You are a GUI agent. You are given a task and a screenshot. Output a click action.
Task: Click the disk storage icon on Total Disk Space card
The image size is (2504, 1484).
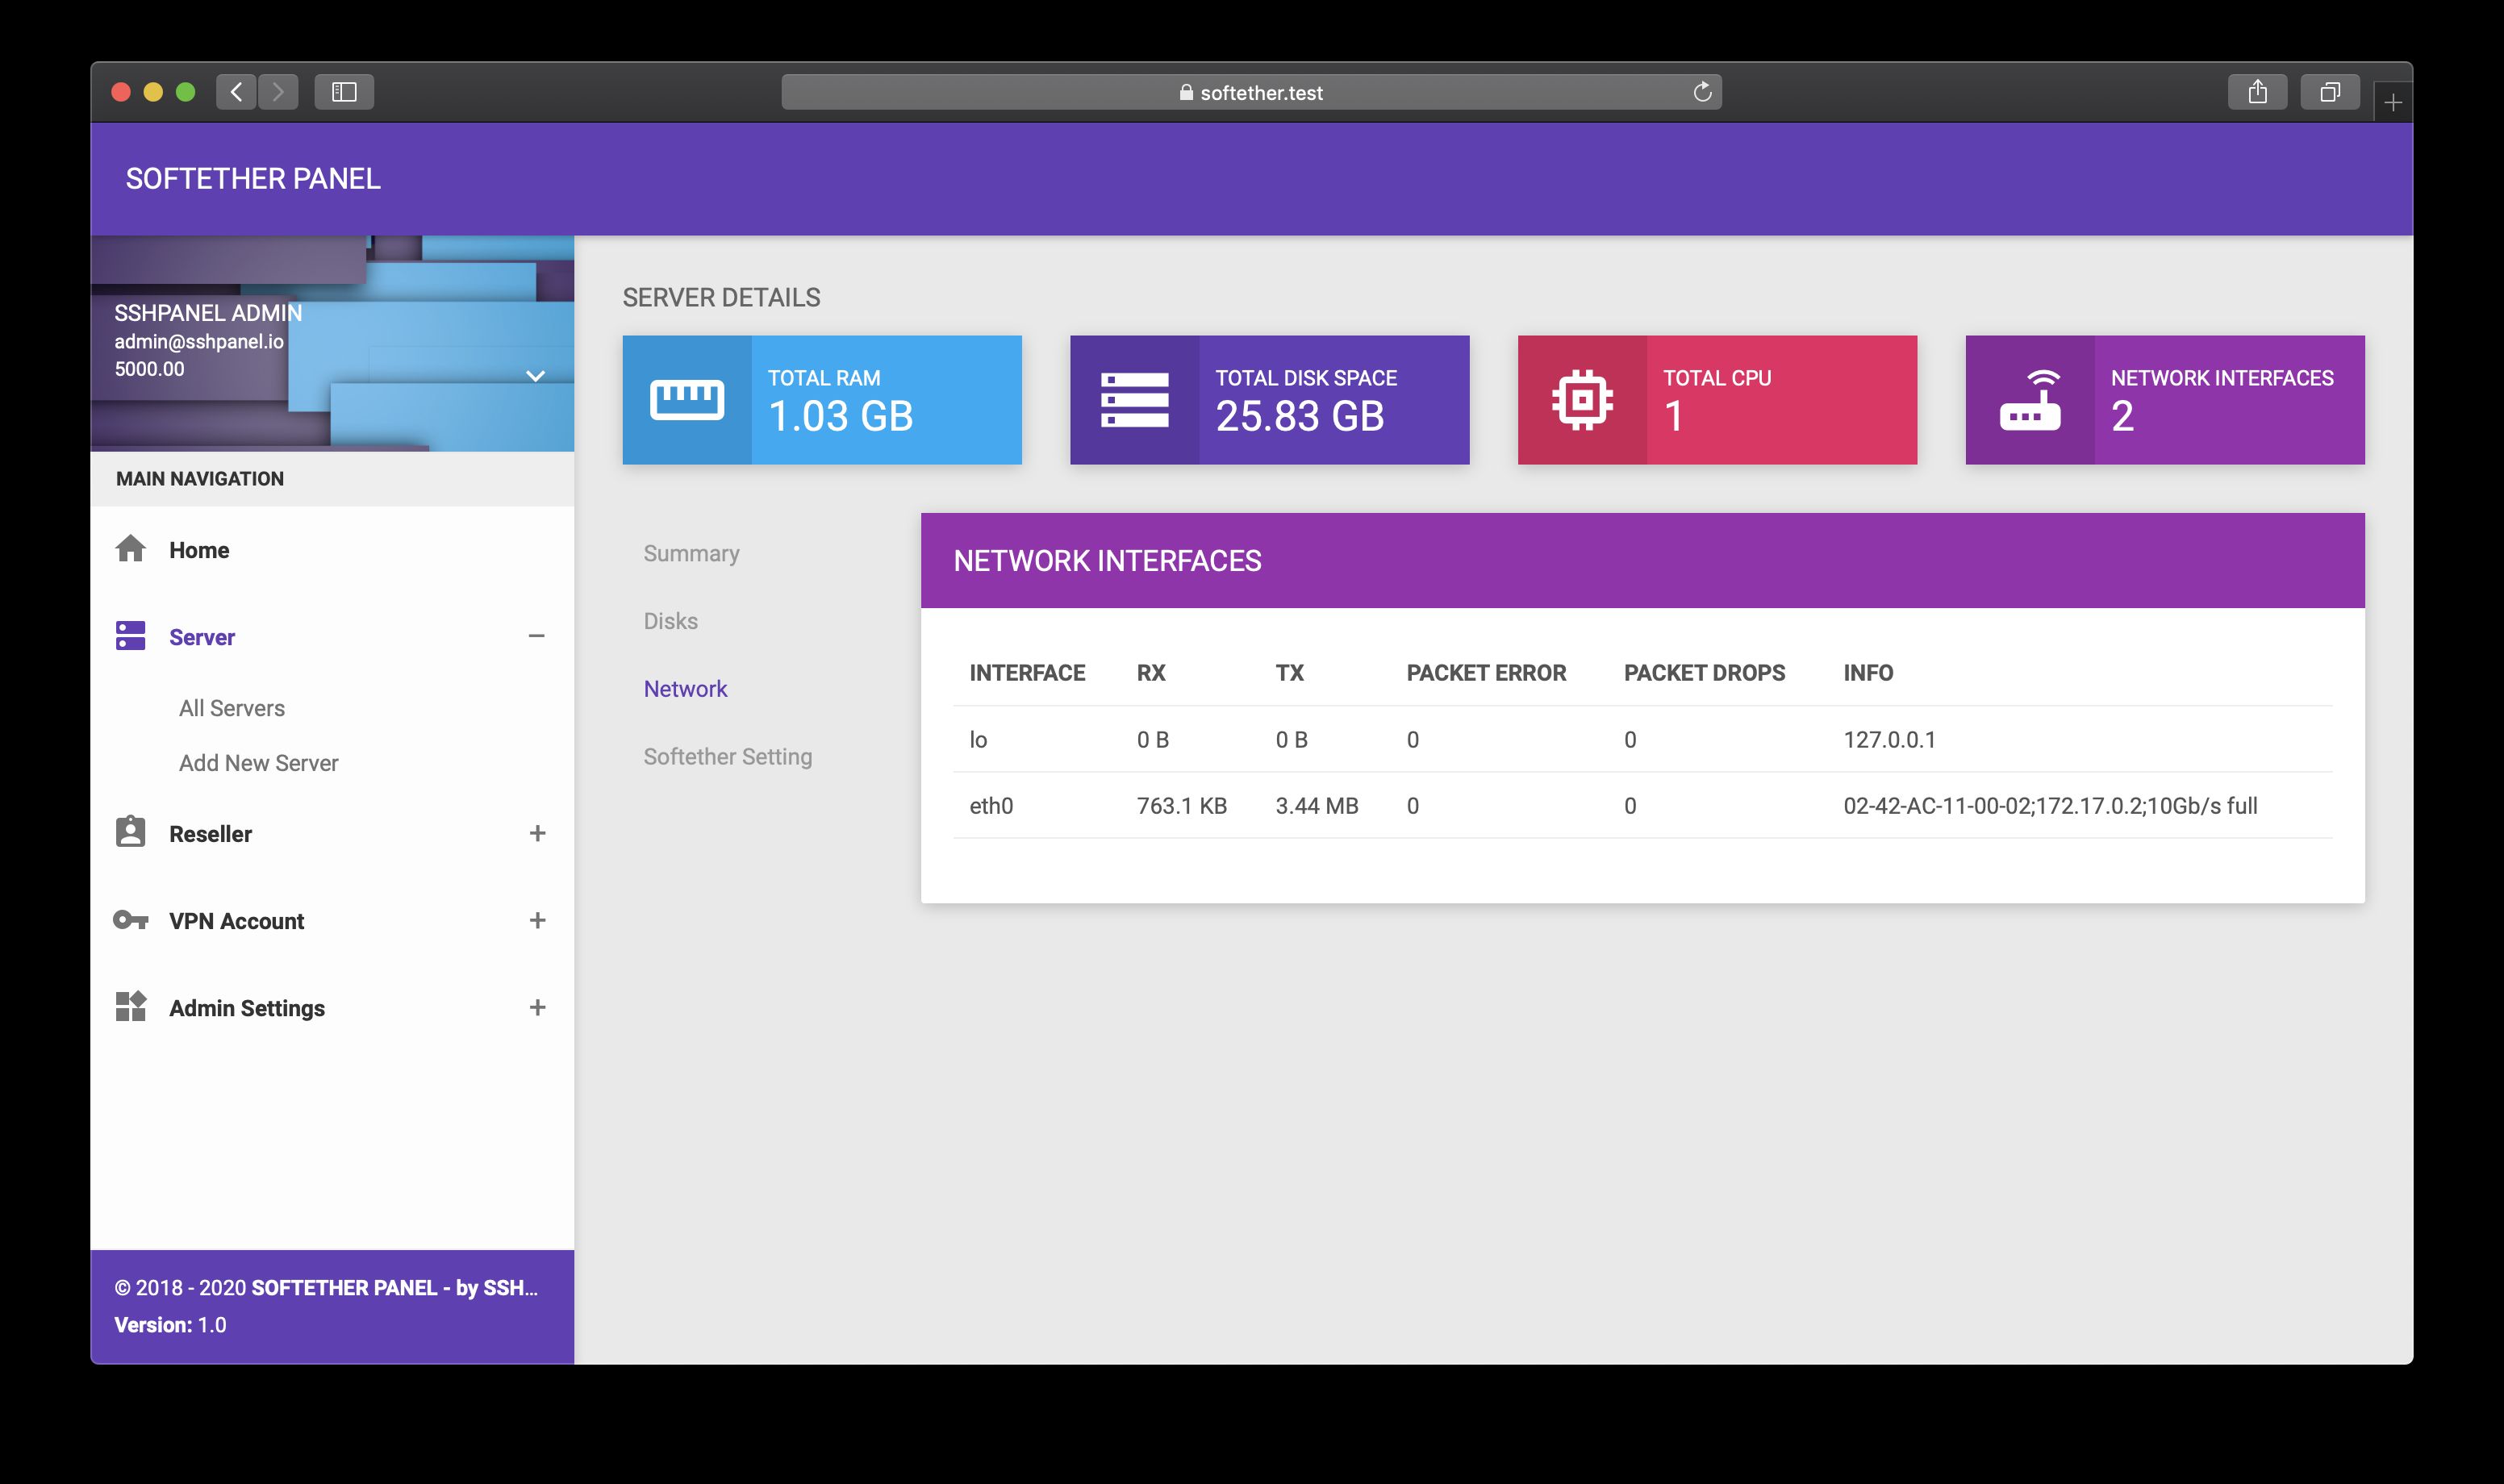[1134, 400]
